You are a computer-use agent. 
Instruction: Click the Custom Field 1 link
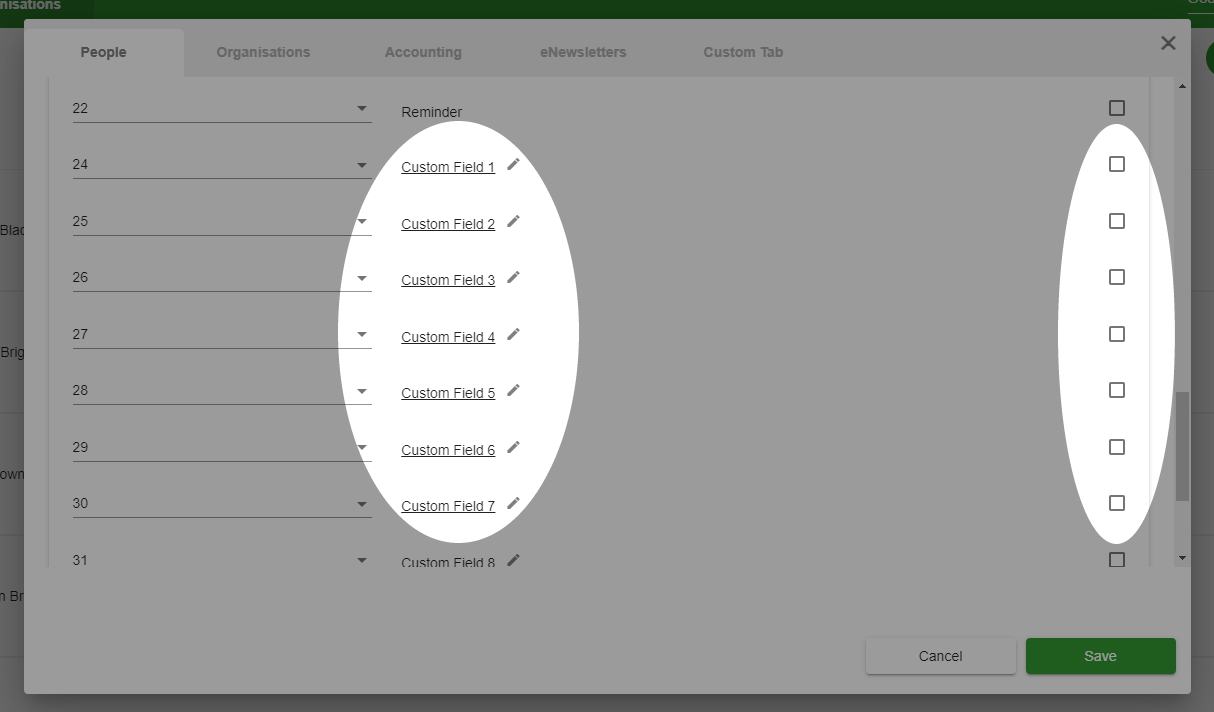pos(448,167)
